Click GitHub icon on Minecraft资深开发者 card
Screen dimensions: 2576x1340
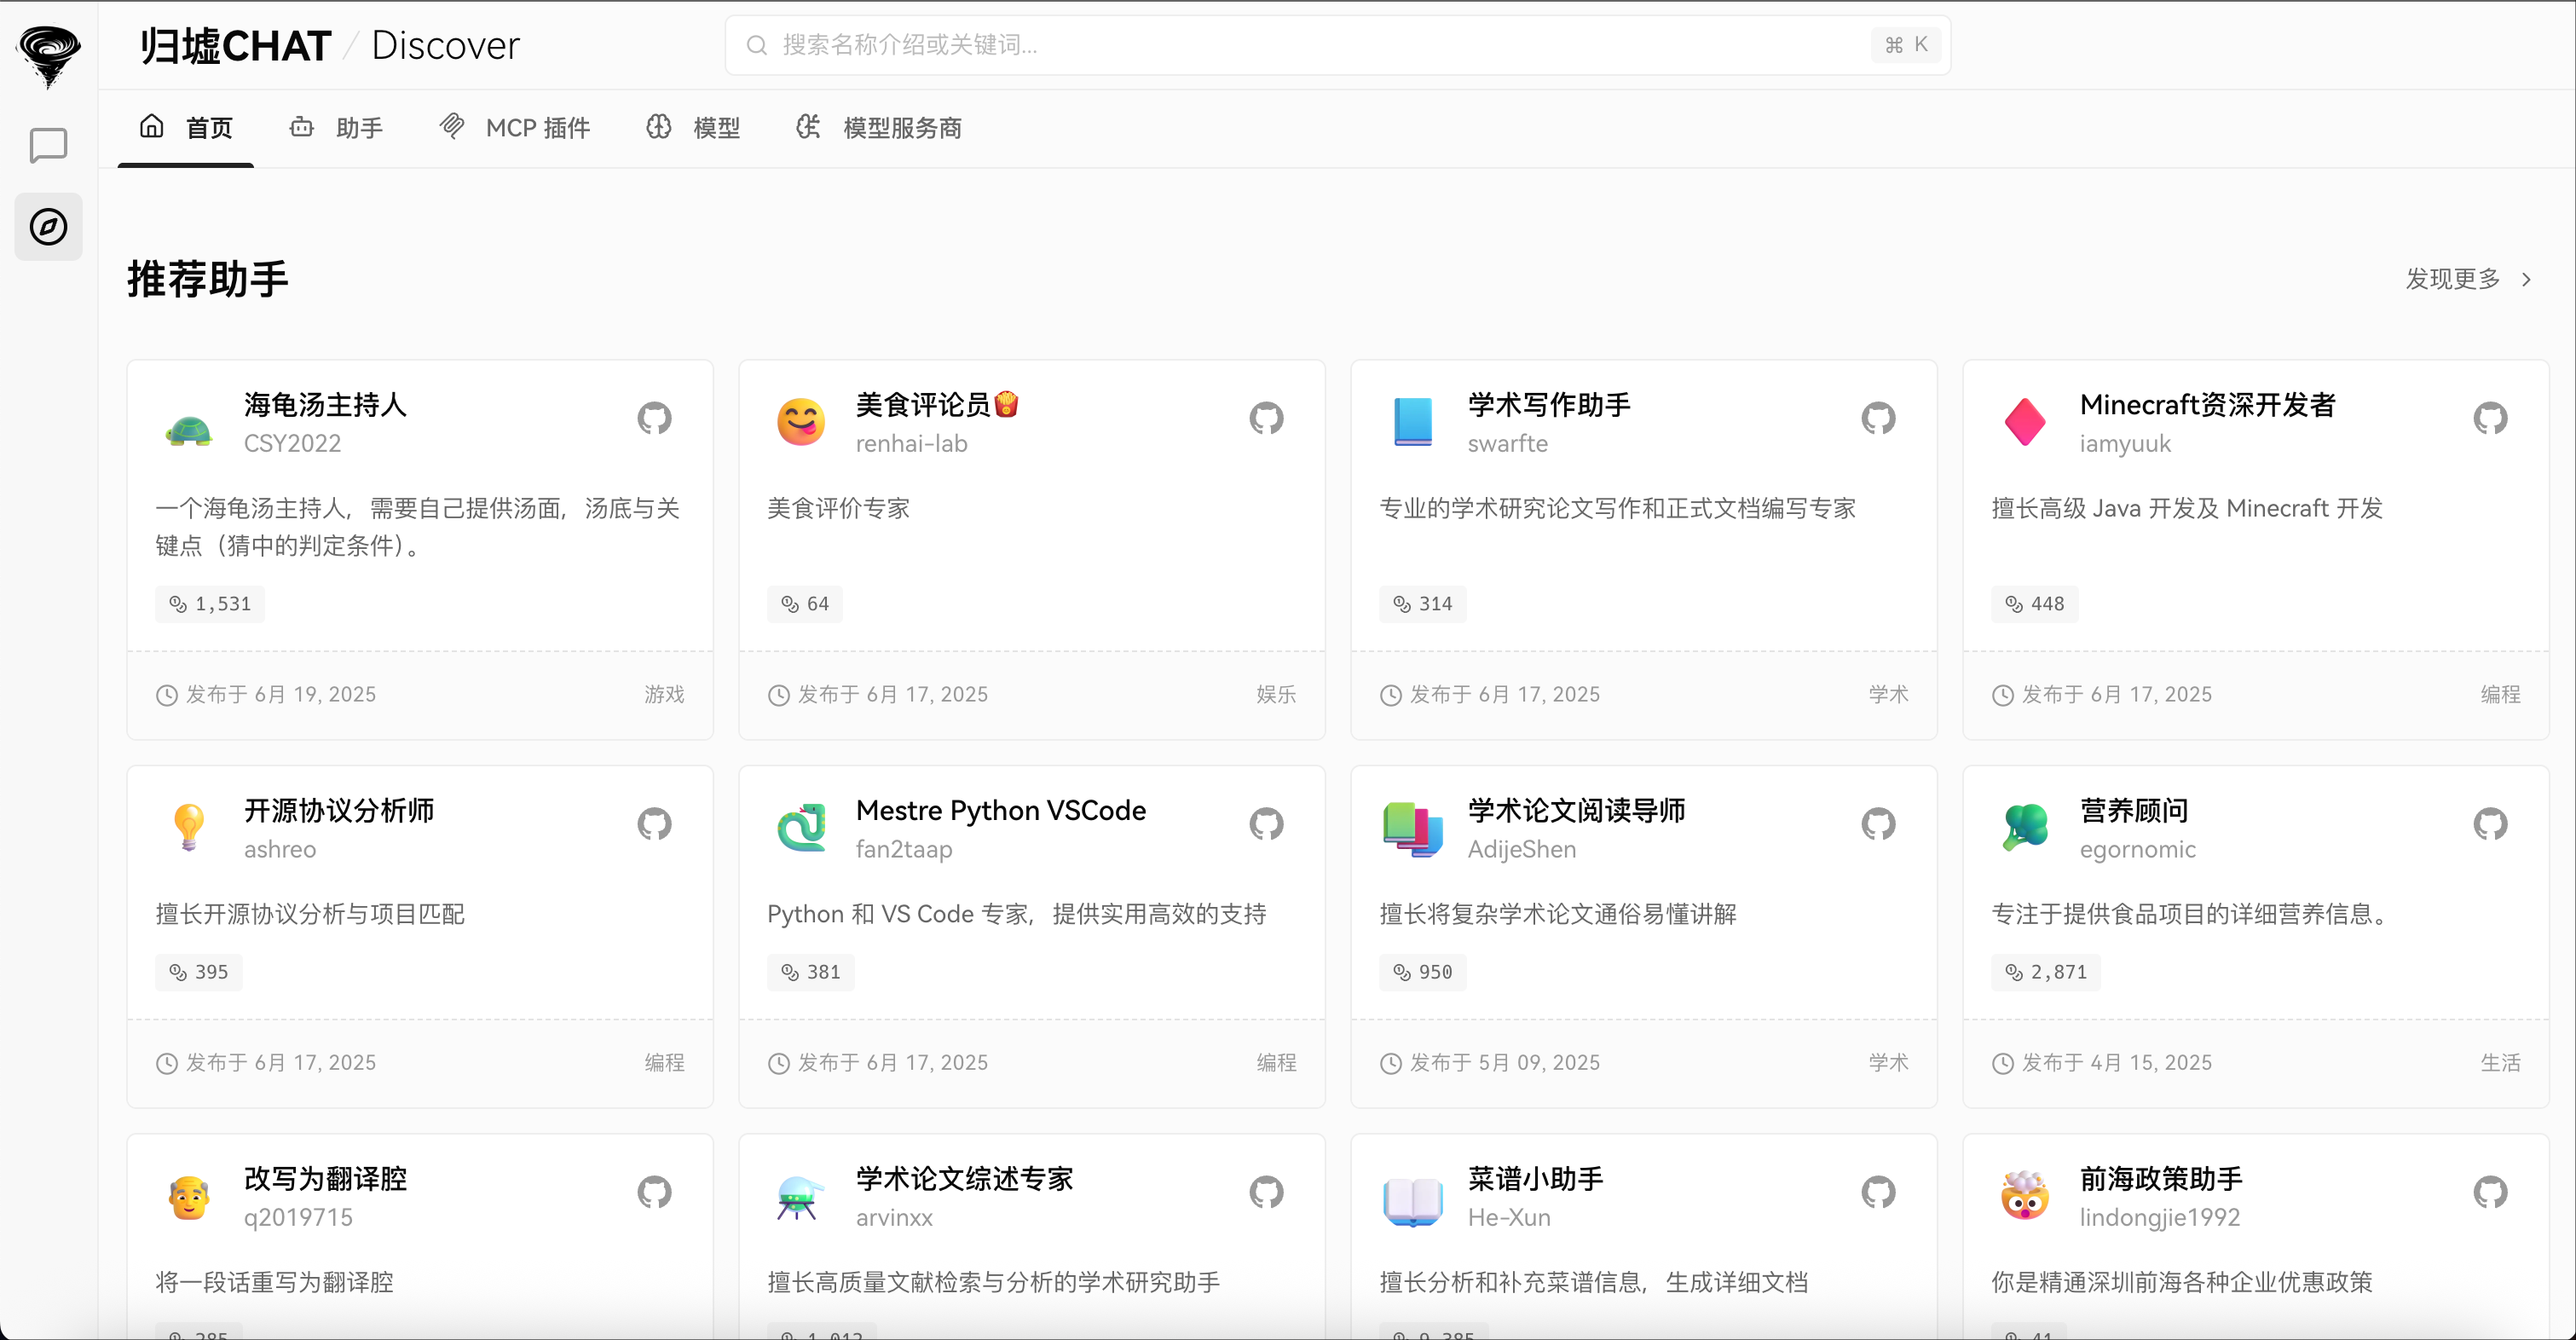pyautogui.click(x=2490, y=418)
